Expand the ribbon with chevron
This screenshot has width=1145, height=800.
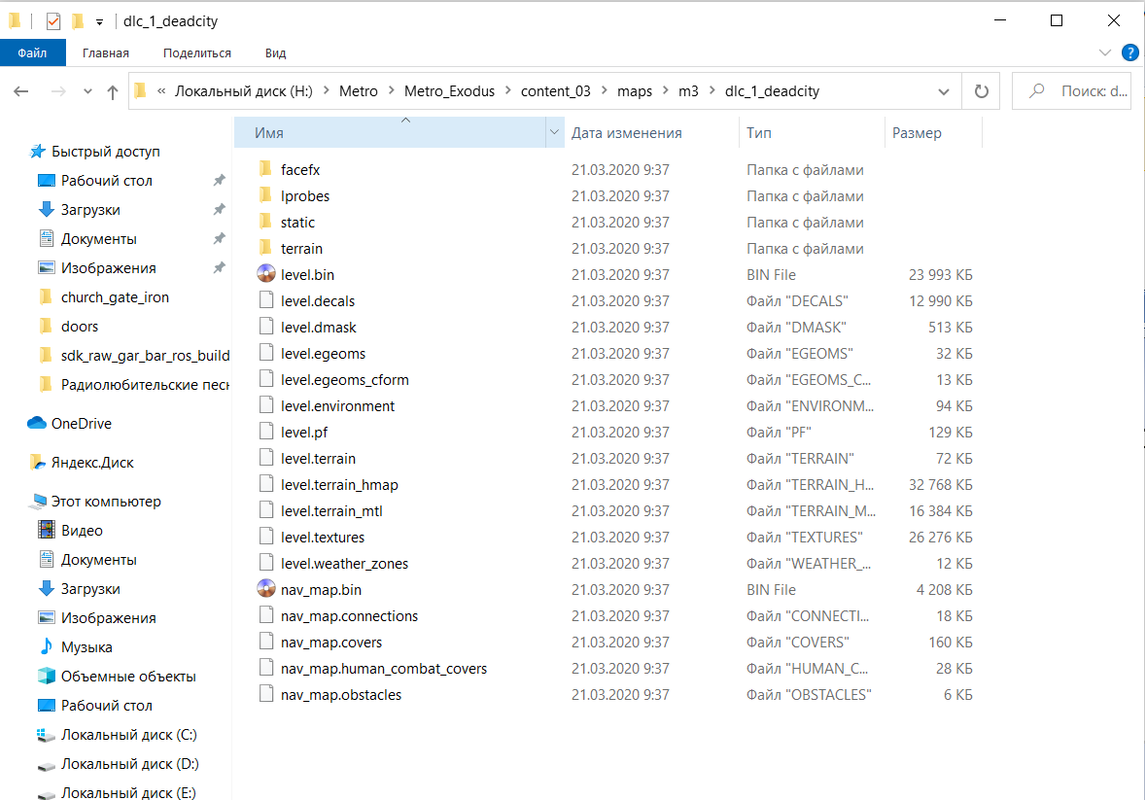point(1105,53)
